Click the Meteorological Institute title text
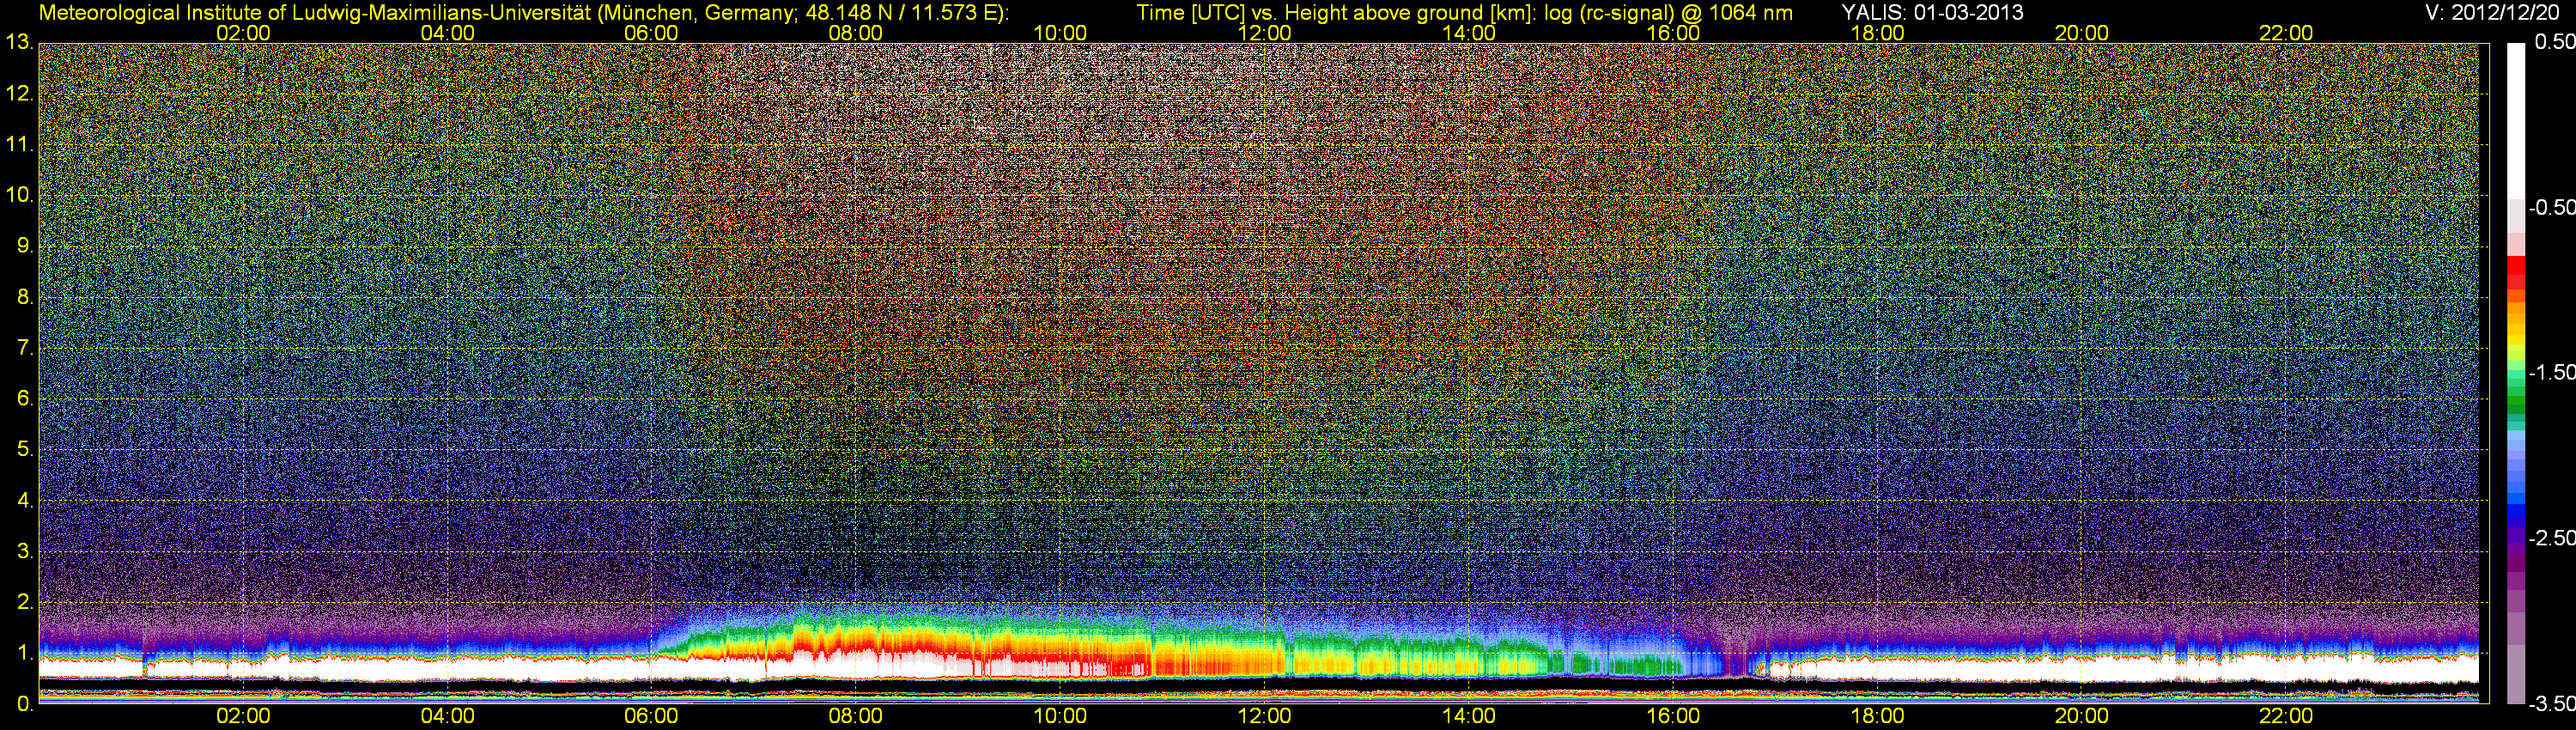Screen dimensions: 2576x730 click(524, 13)
